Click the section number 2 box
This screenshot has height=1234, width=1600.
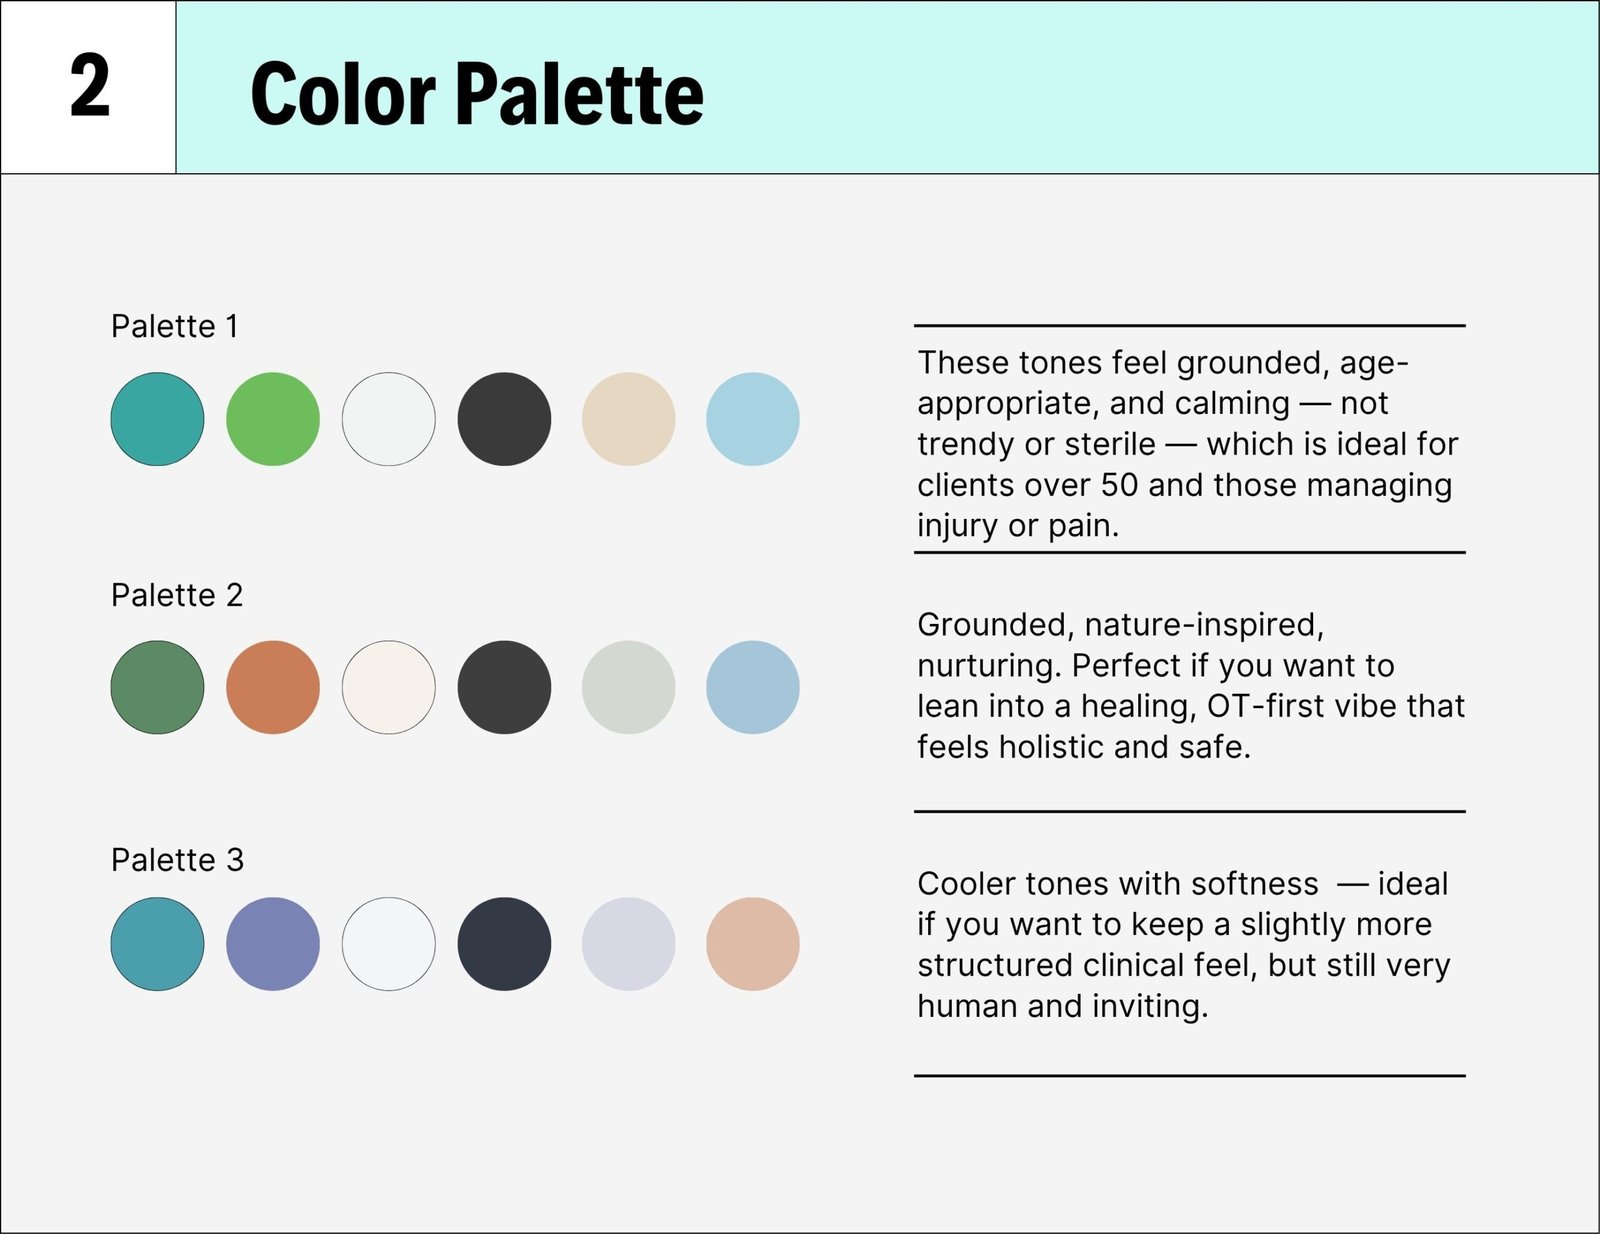[x=89, y=87]
